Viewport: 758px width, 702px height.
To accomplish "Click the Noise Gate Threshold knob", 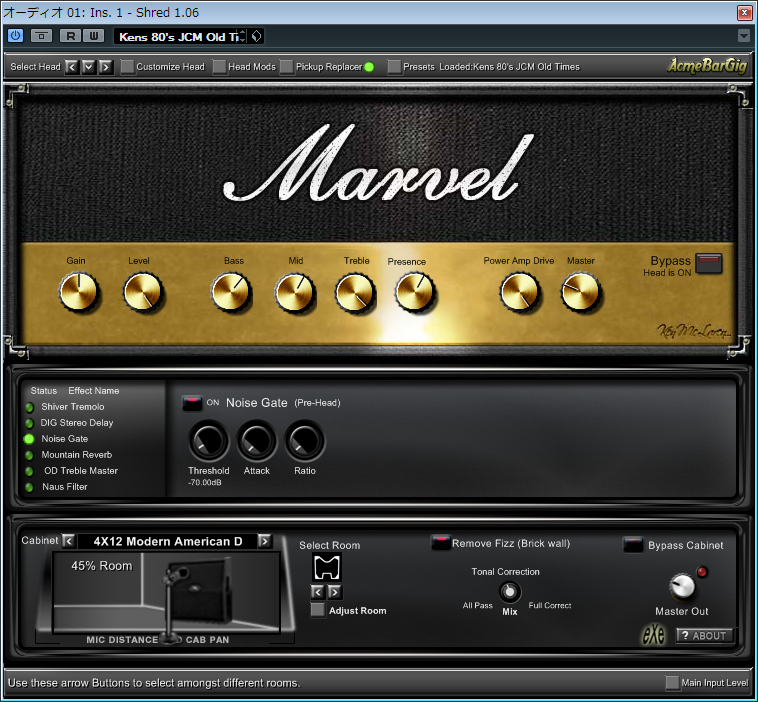I will [209, 440].
